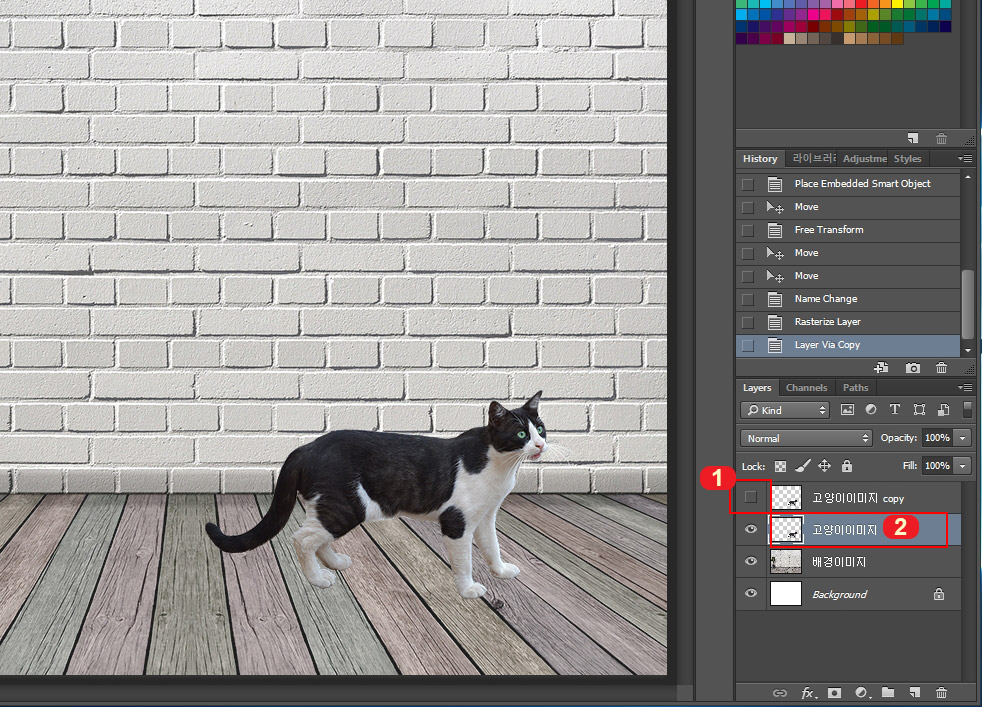Filter layers by adjustment layers
The image size is (982, 707).
pyautogui.click(x=871, y=410)
